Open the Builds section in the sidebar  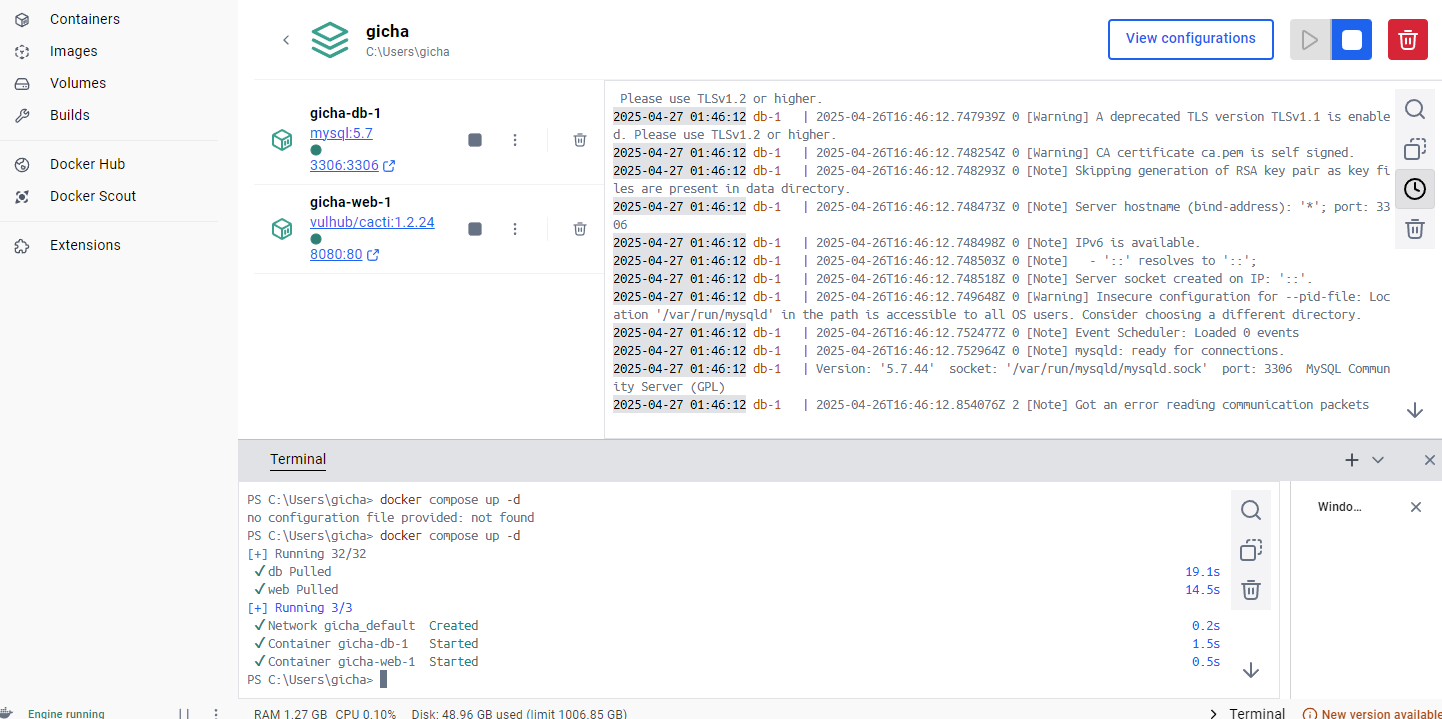tap(70, 115)
